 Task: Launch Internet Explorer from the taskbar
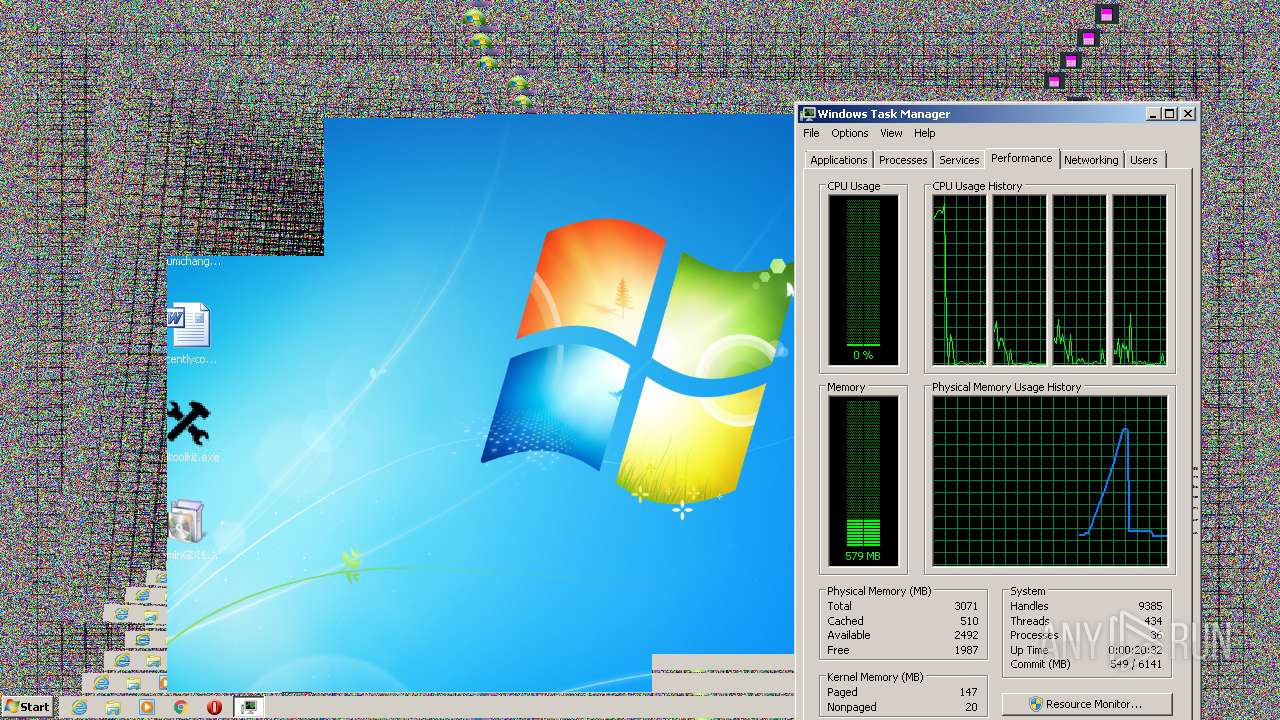pyautogui.click(x=80, y=707)
